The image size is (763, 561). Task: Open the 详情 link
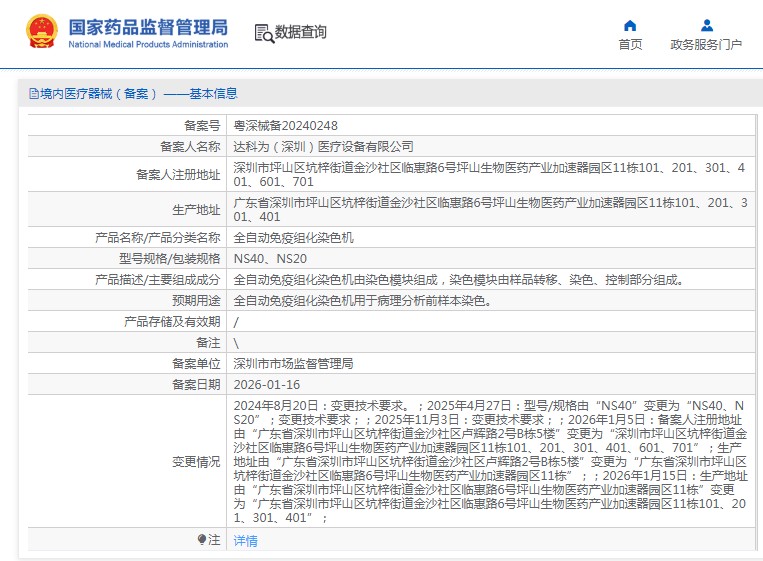pos(245,541)
